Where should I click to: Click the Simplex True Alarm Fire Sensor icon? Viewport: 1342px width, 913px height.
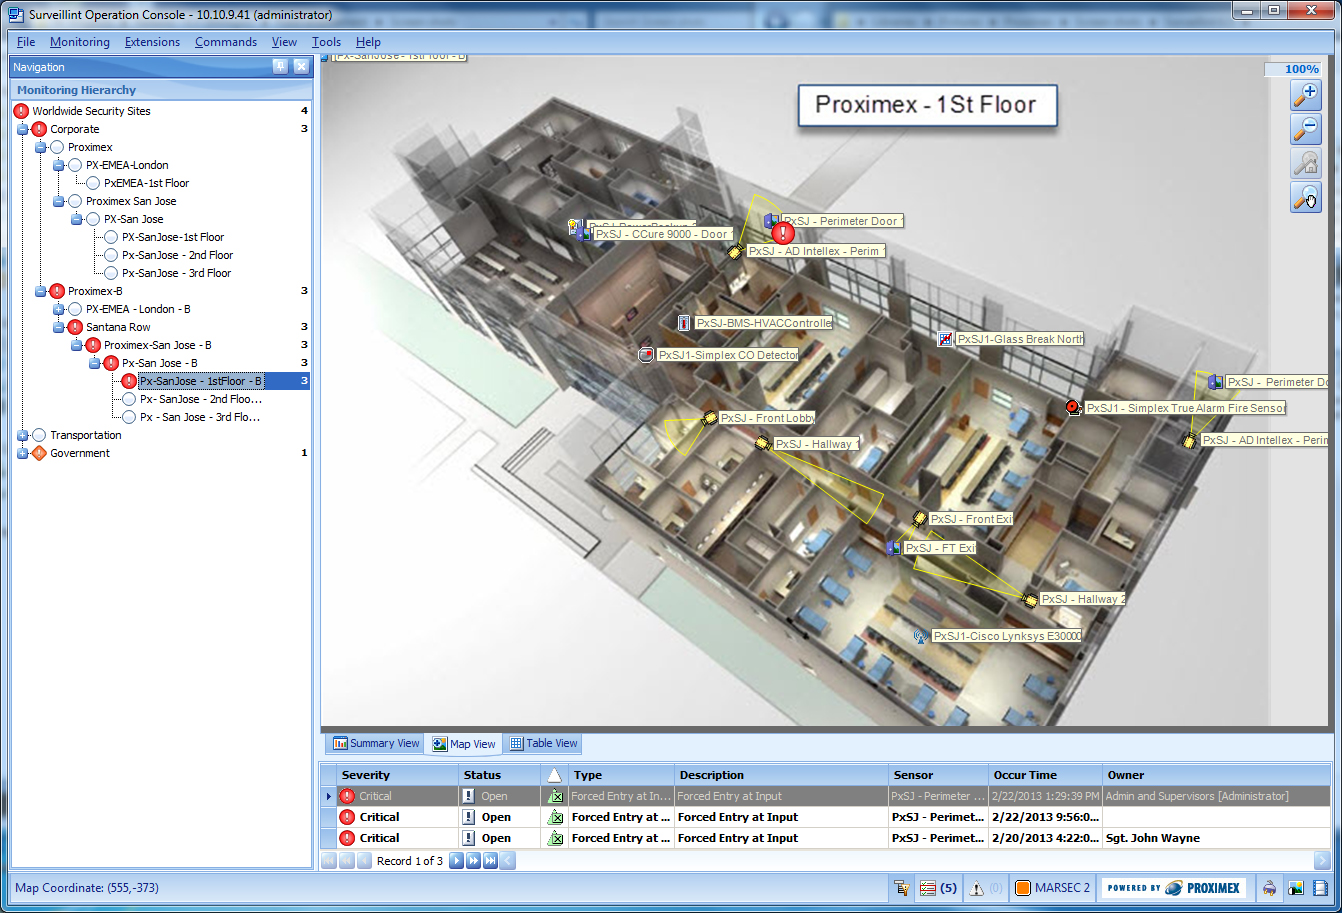1073,408
